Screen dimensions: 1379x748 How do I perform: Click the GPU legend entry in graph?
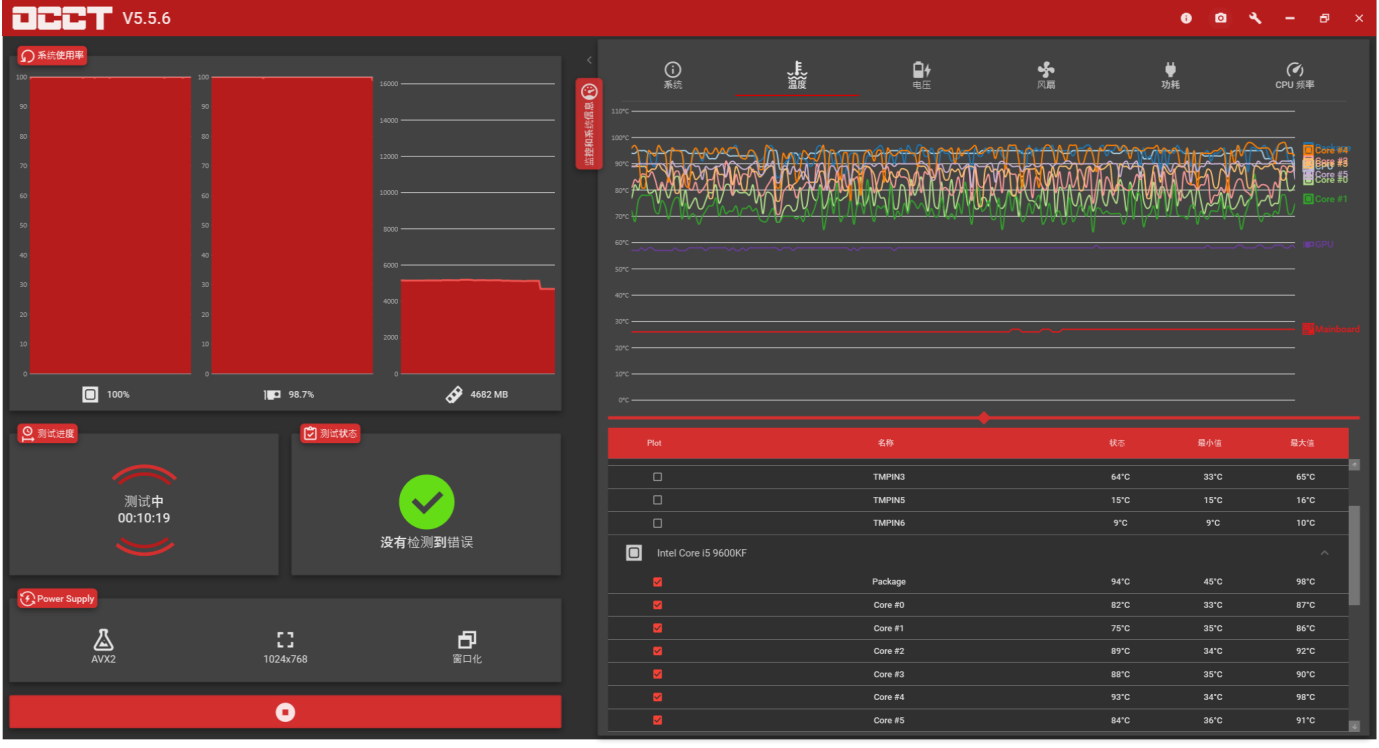coord(1318,244)
